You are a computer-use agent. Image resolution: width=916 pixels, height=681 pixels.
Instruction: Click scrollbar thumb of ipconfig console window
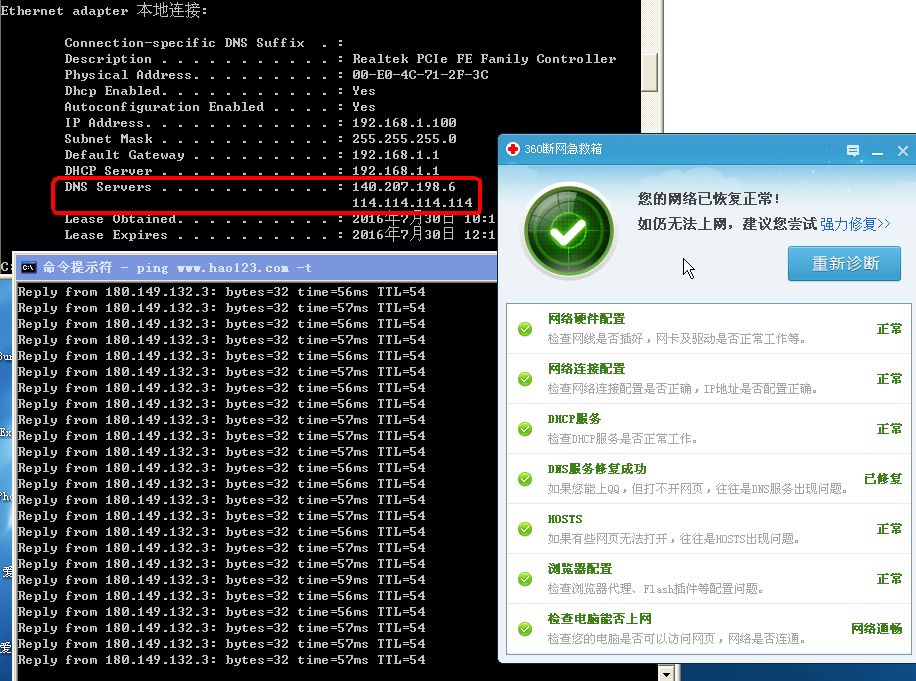point(650,72)
